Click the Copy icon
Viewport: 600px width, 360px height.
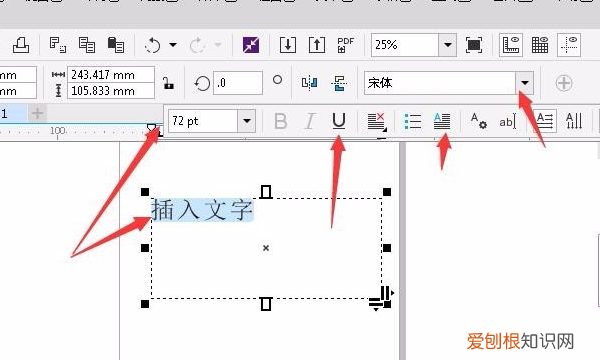87,45
